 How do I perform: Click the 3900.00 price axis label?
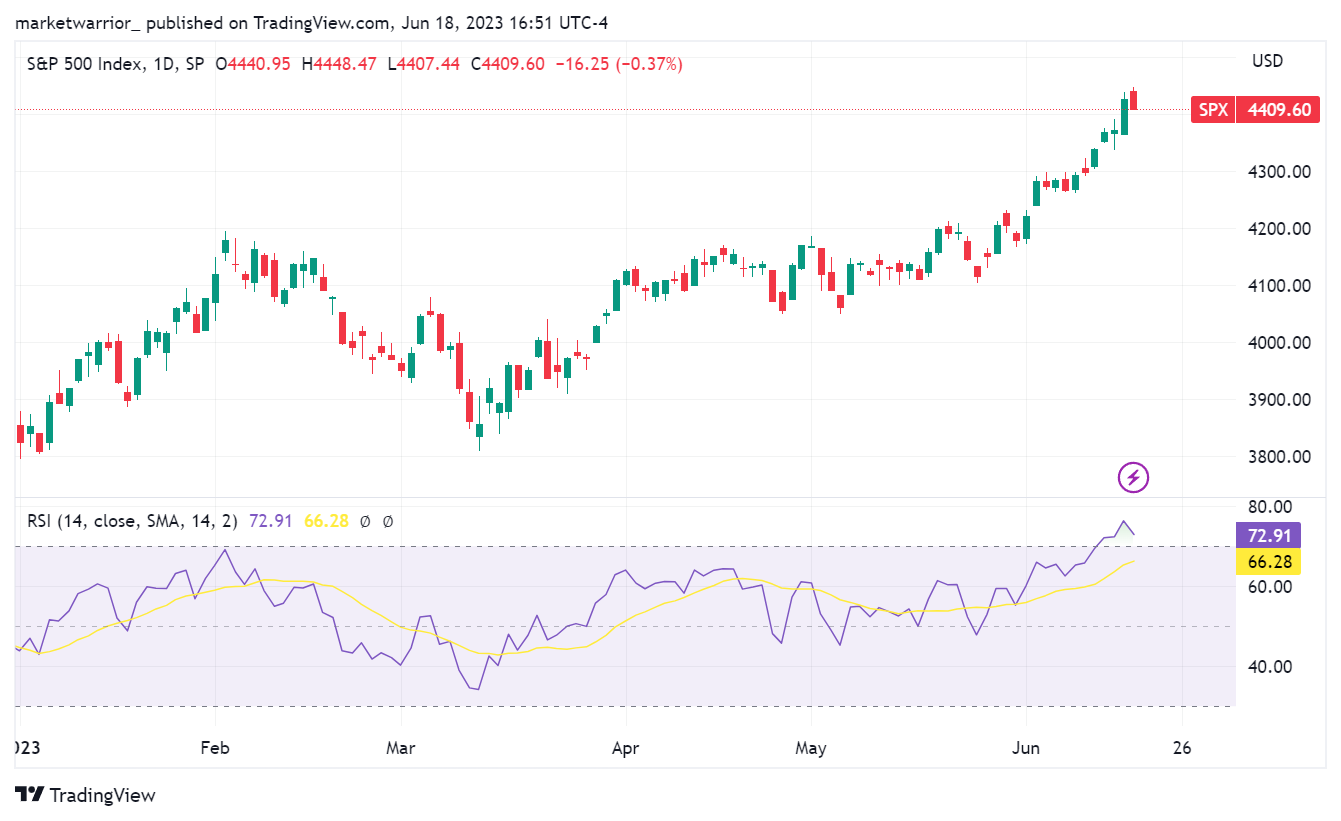[x=1279, y=400]
